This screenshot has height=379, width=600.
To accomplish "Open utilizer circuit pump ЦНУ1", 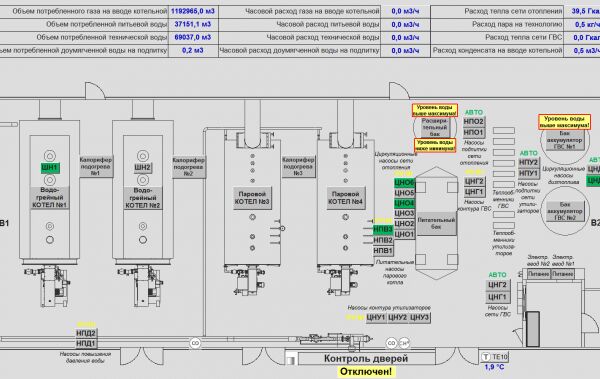I will coord(376,318).
